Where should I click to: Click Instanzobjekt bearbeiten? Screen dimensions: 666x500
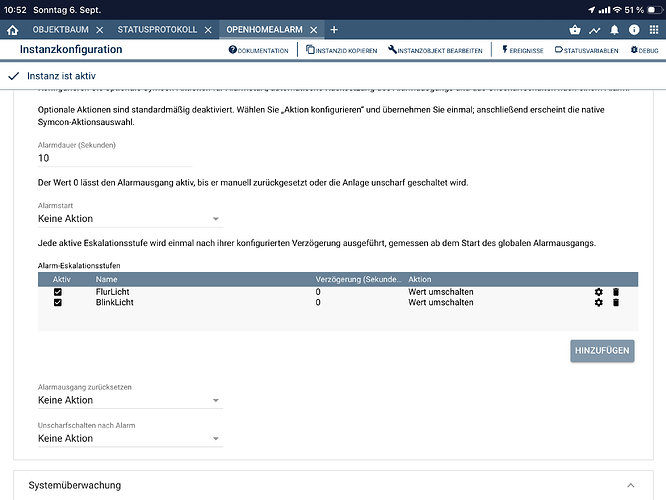click(435, 50)
